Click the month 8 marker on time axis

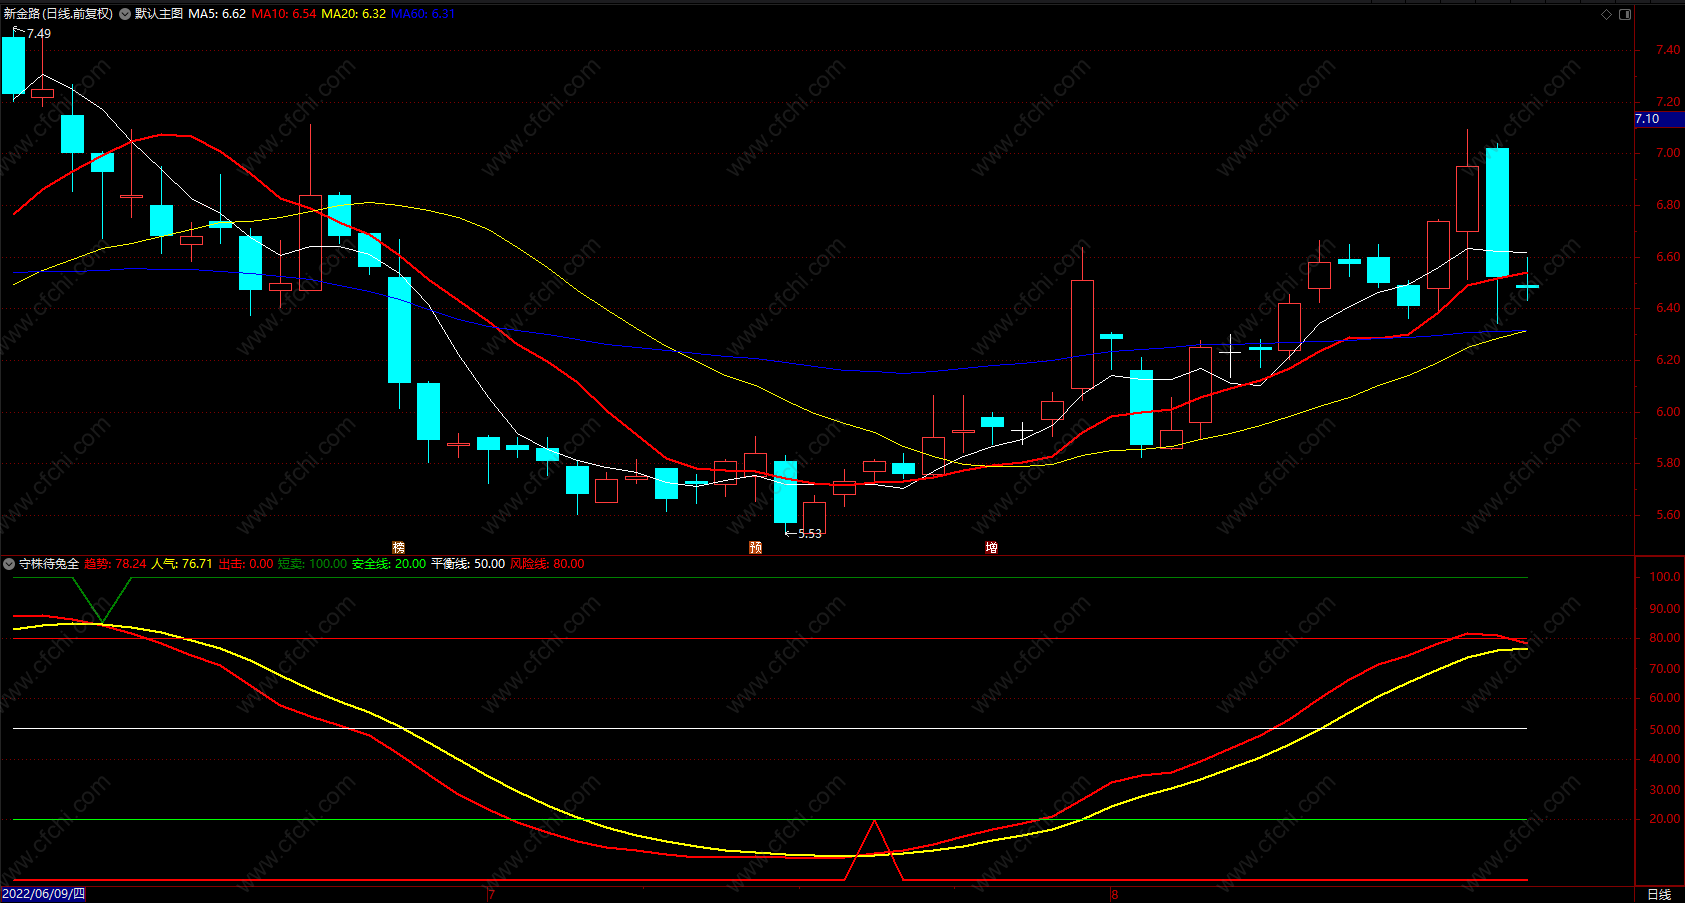pyautogui.click(x=1114, y=894)
